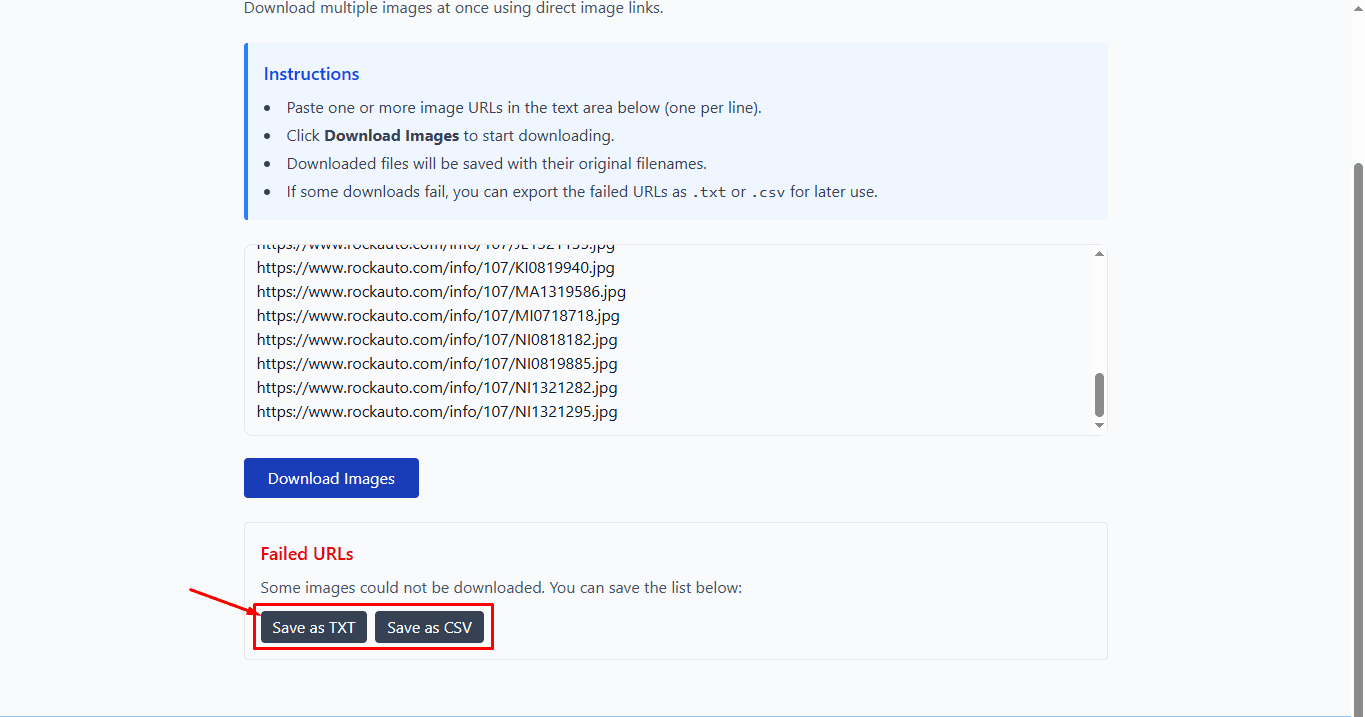Click the MI0718718.jpg URL line
The width and height of the screenshot is (1365, 717).
click(x=438, y=315)
